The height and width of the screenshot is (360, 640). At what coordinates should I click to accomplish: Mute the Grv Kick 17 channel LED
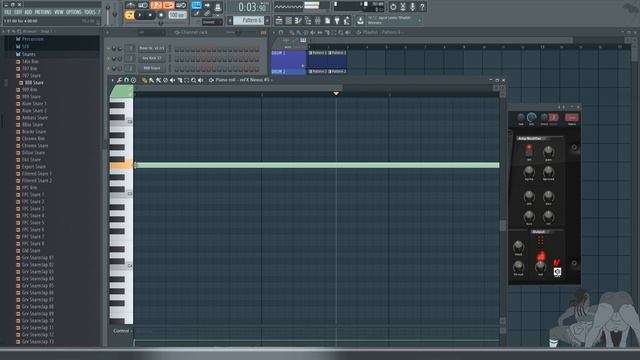click(x=109, y=58)
